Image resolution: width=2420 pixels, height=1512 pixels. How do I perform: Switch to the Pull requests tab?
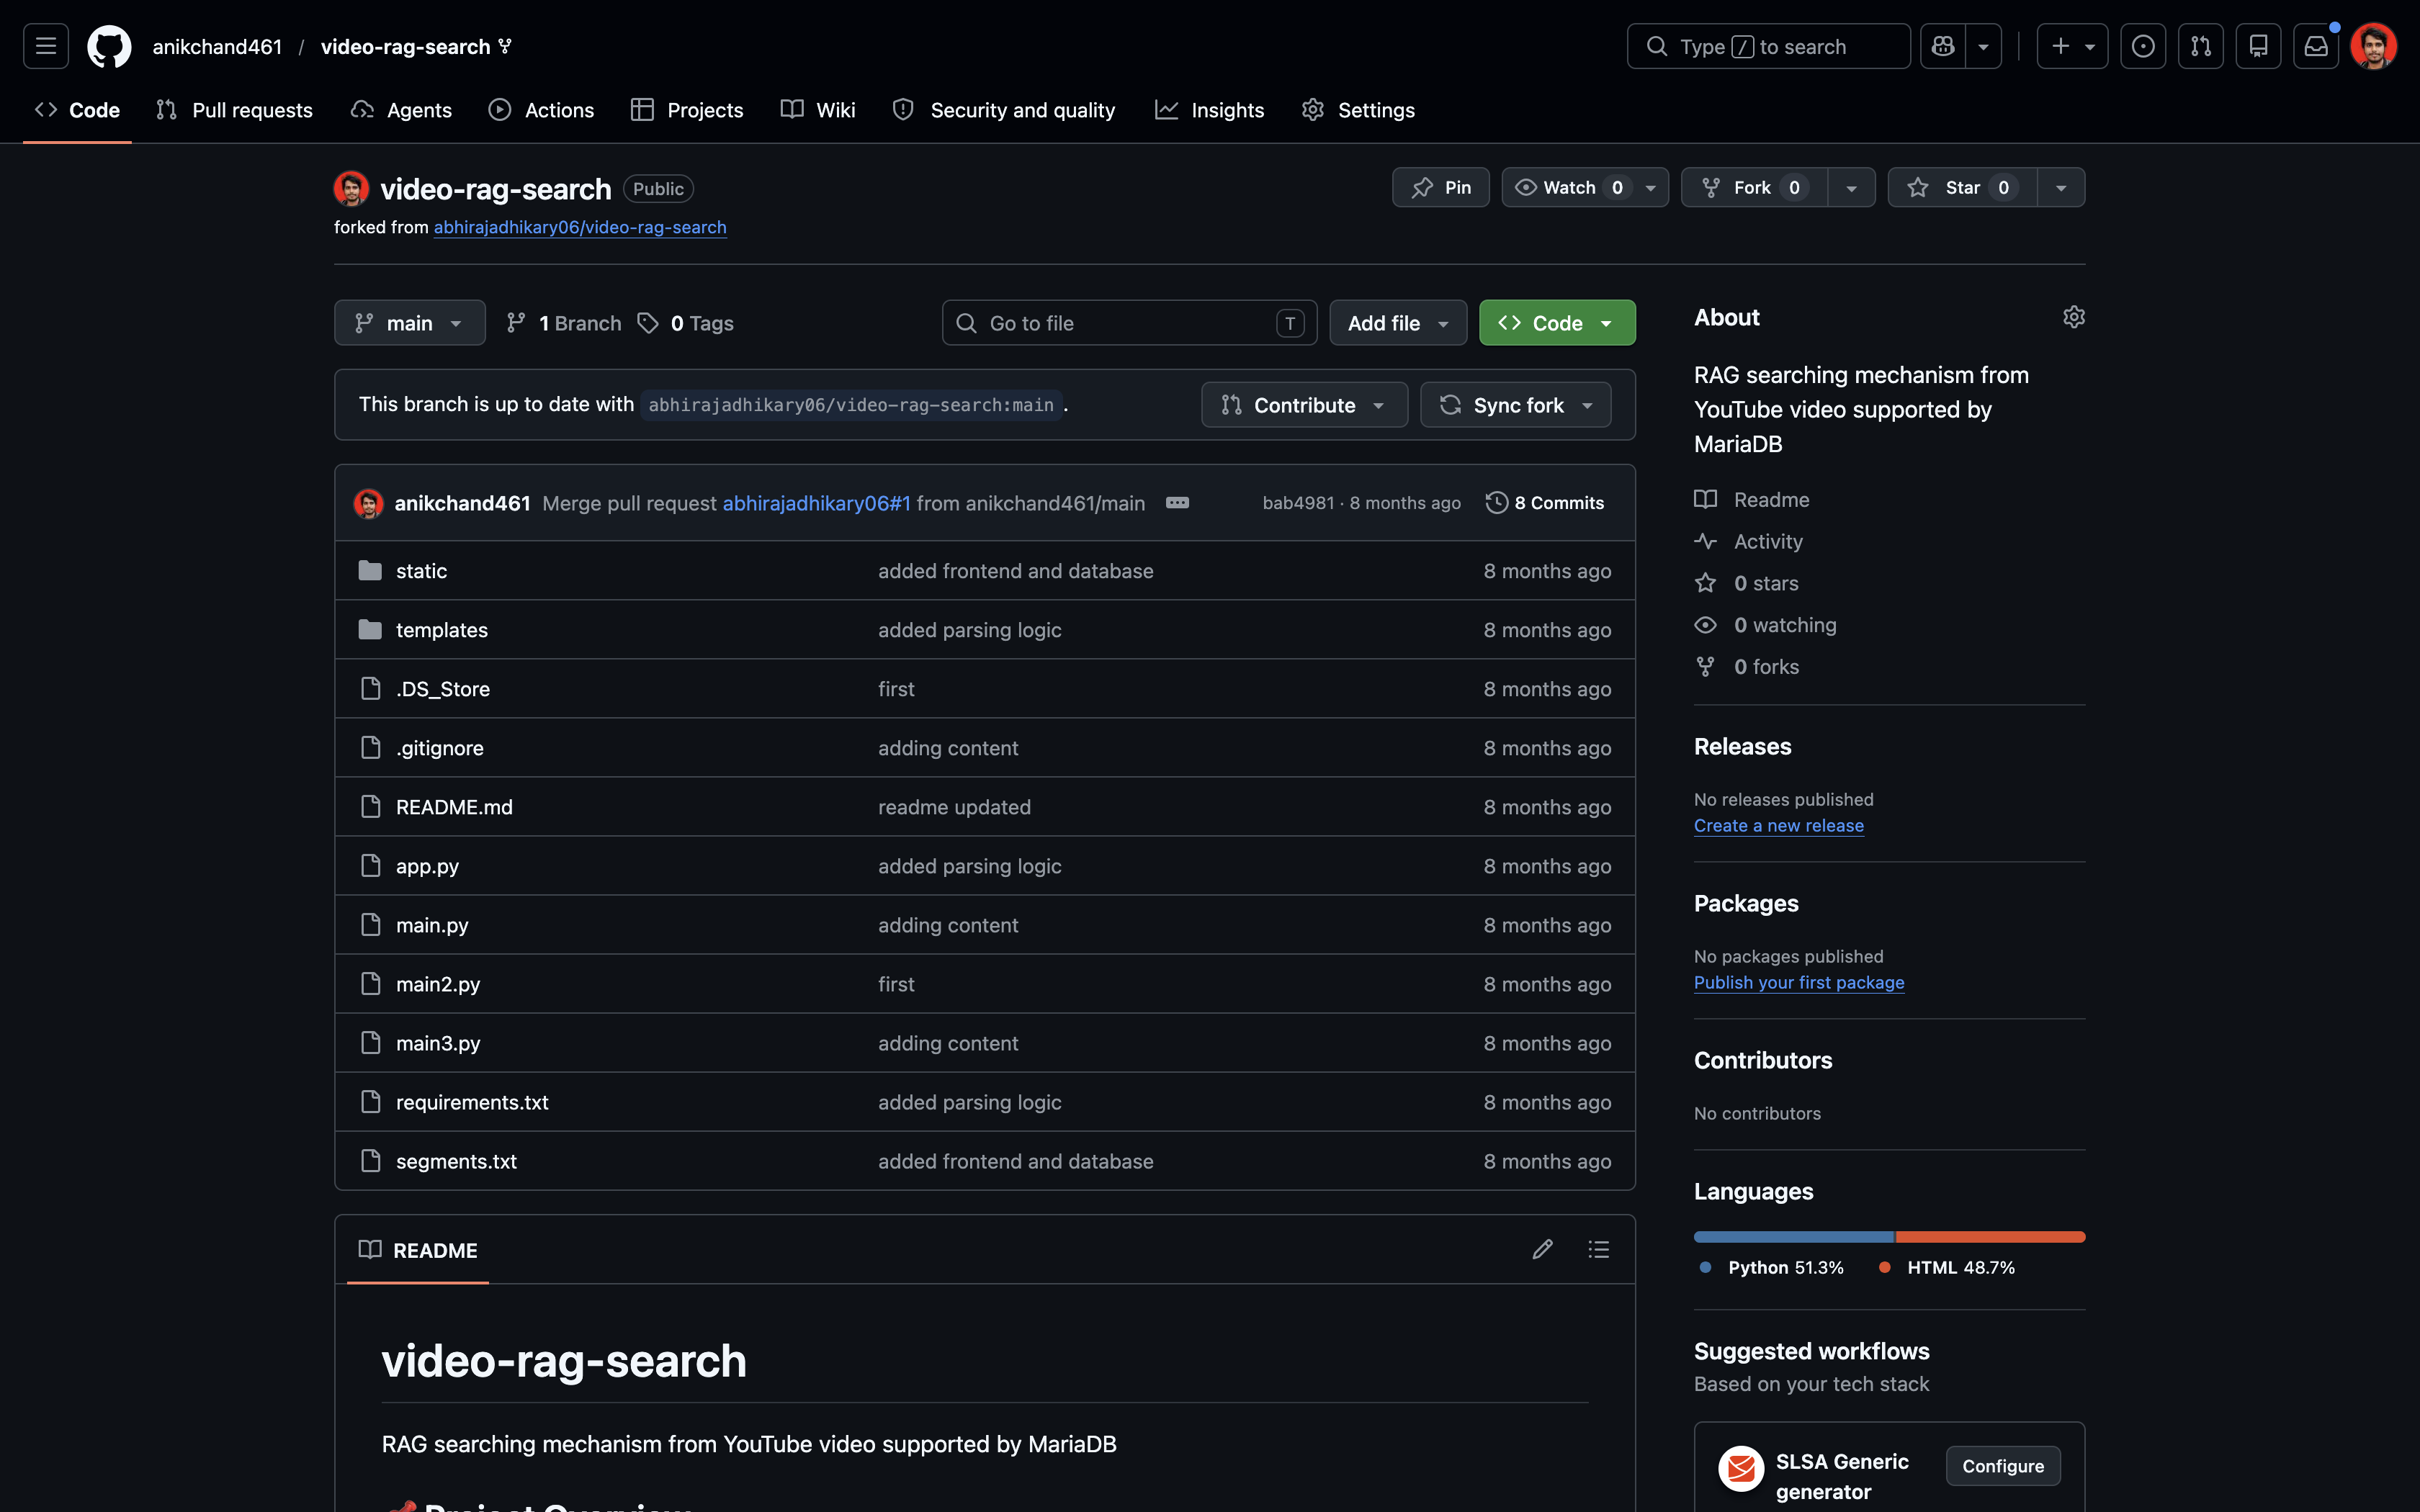[x=234, y=110]
